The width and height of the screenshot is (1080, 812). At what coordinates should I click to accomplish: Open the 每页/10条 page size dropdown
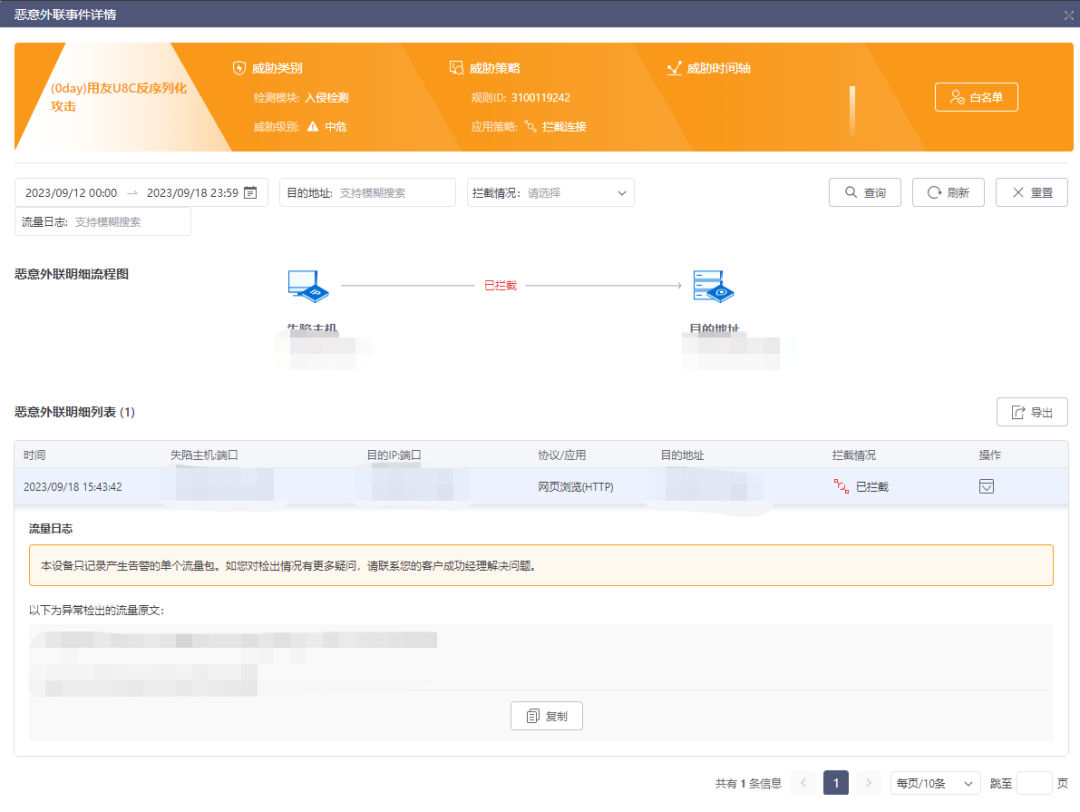coord(935,783)
